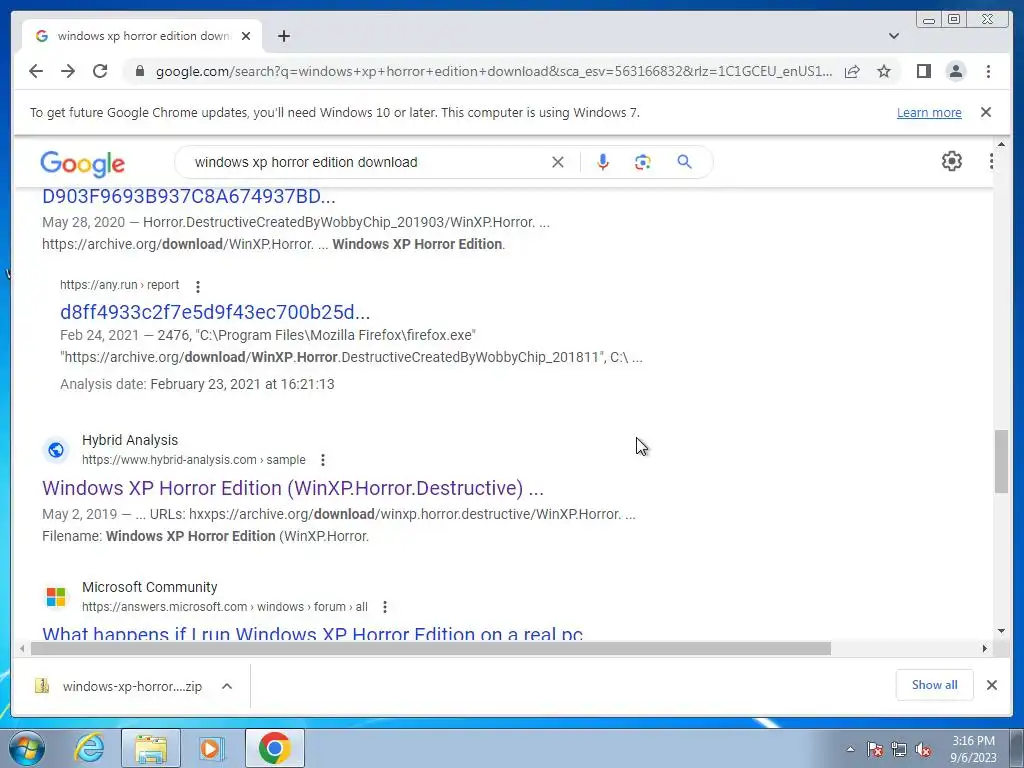Open options for the Microsoft Community result
1024x768 pixels.
pyautogui.click(x=385, y=607)
